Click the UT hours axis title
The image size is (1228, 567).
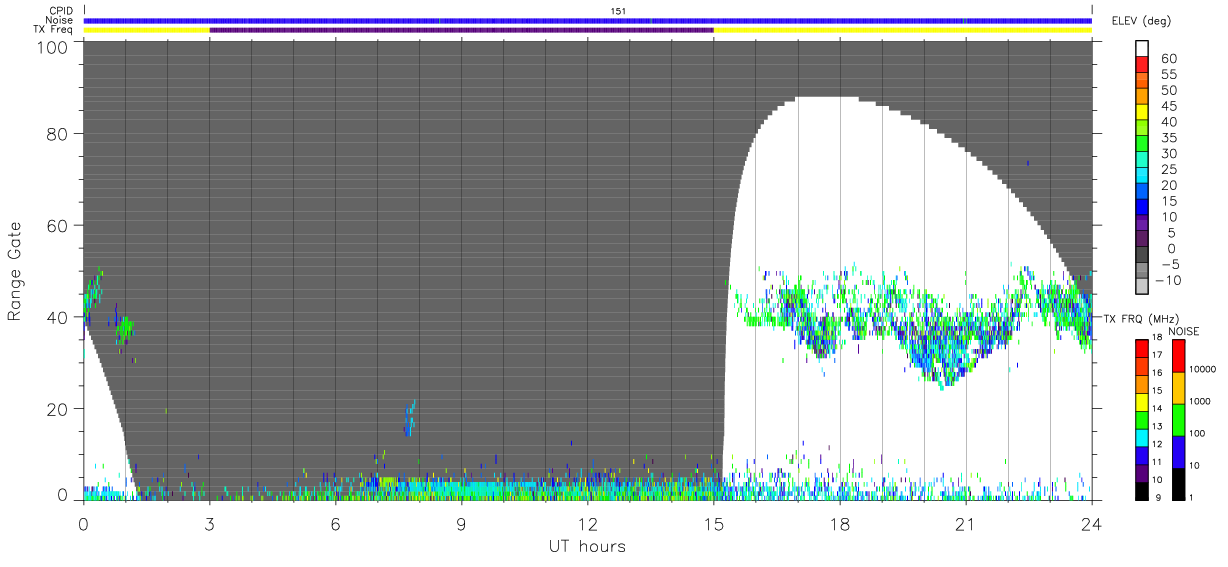pyautogui.click(x=587, y=546)
